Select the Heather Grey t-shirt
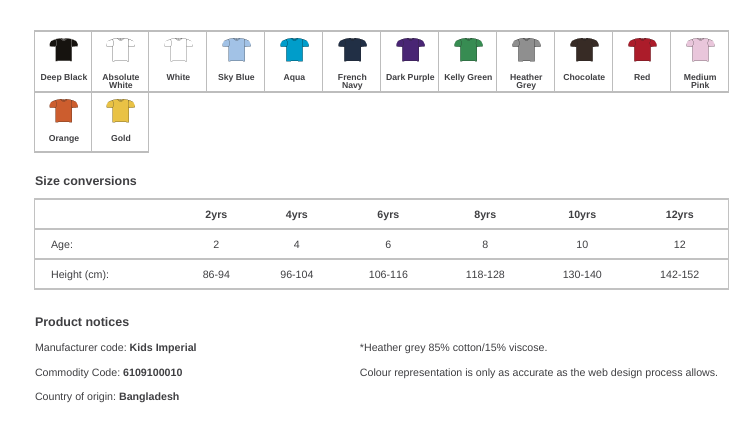The height and width of the screenshot is (430, 751). [526, 50]
